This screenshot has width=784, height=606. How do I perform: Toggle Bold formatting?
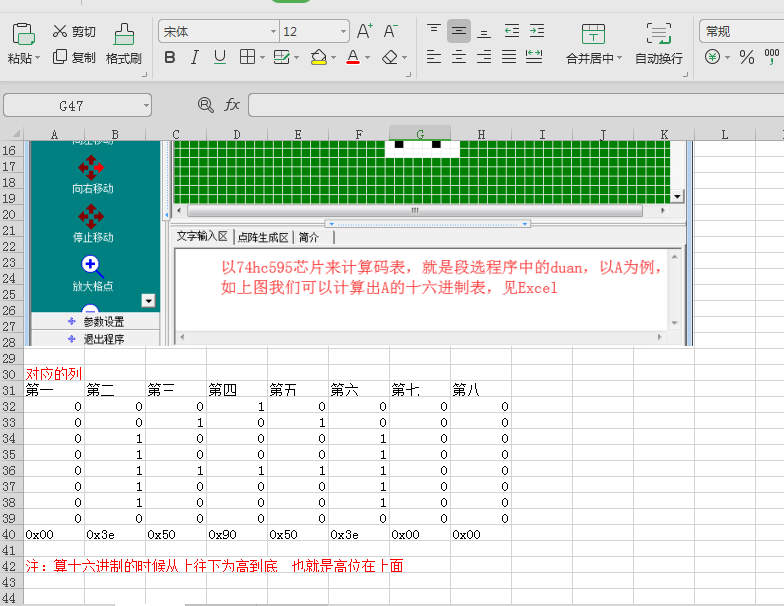pos(170,58)
